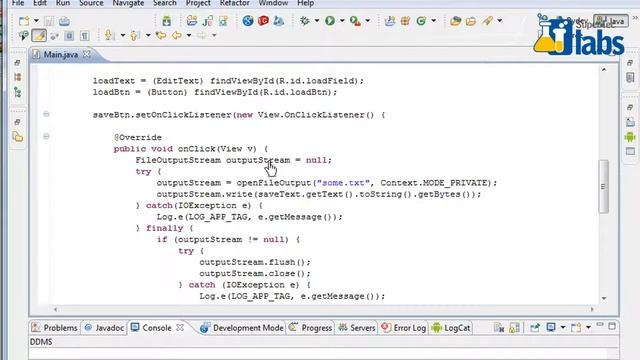Switch to the Error Log tab
The width and height of the screenshot is (640, 360).
click(x=404, y=328)
